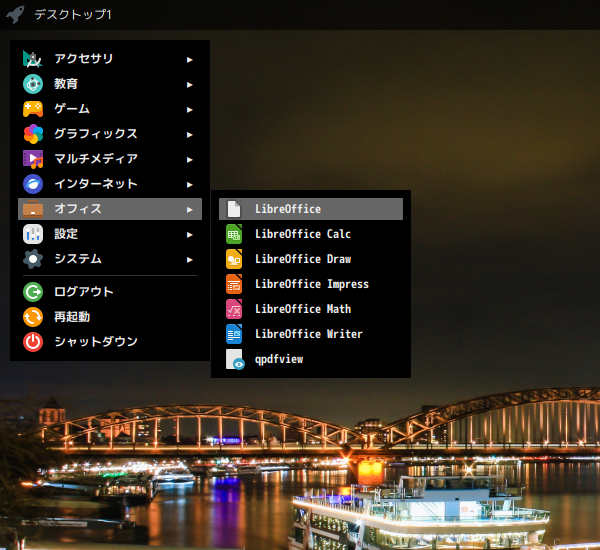Select the オフィス menu entry
The image size is (600, 550).
[110, 209]
